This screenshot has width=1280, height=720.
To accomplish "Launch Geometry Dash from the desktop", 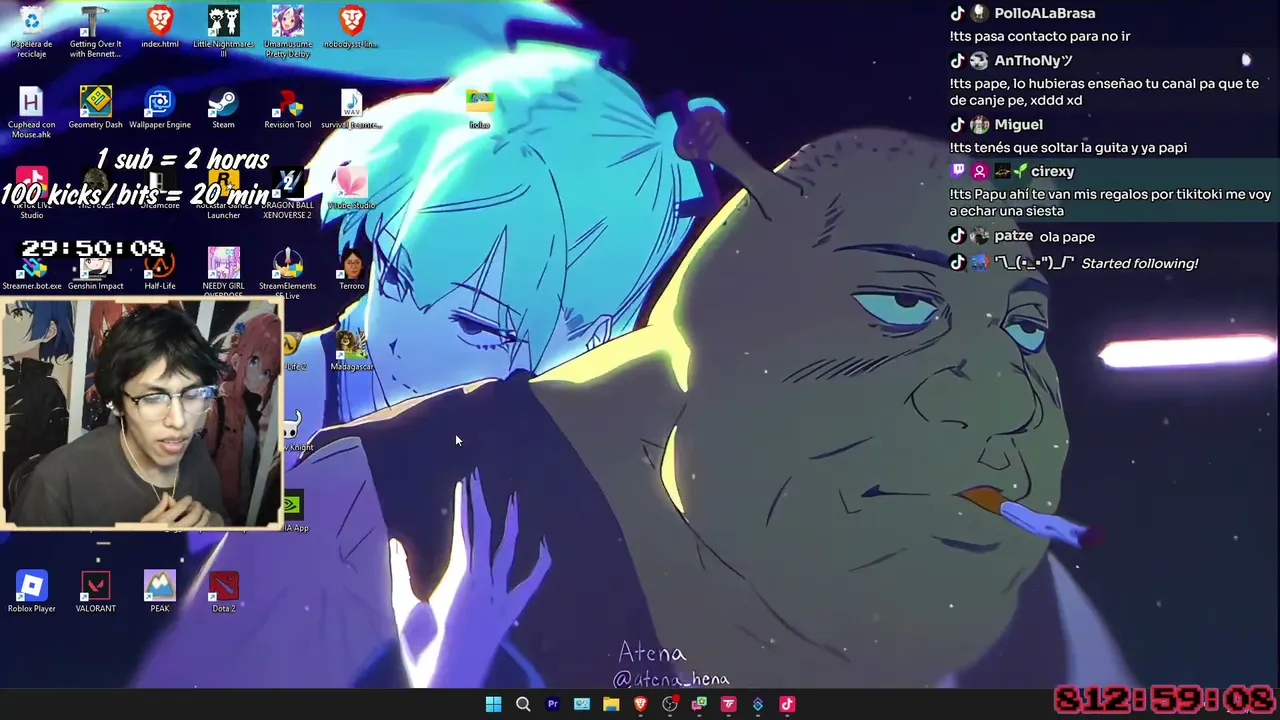I will click(96, 108).
